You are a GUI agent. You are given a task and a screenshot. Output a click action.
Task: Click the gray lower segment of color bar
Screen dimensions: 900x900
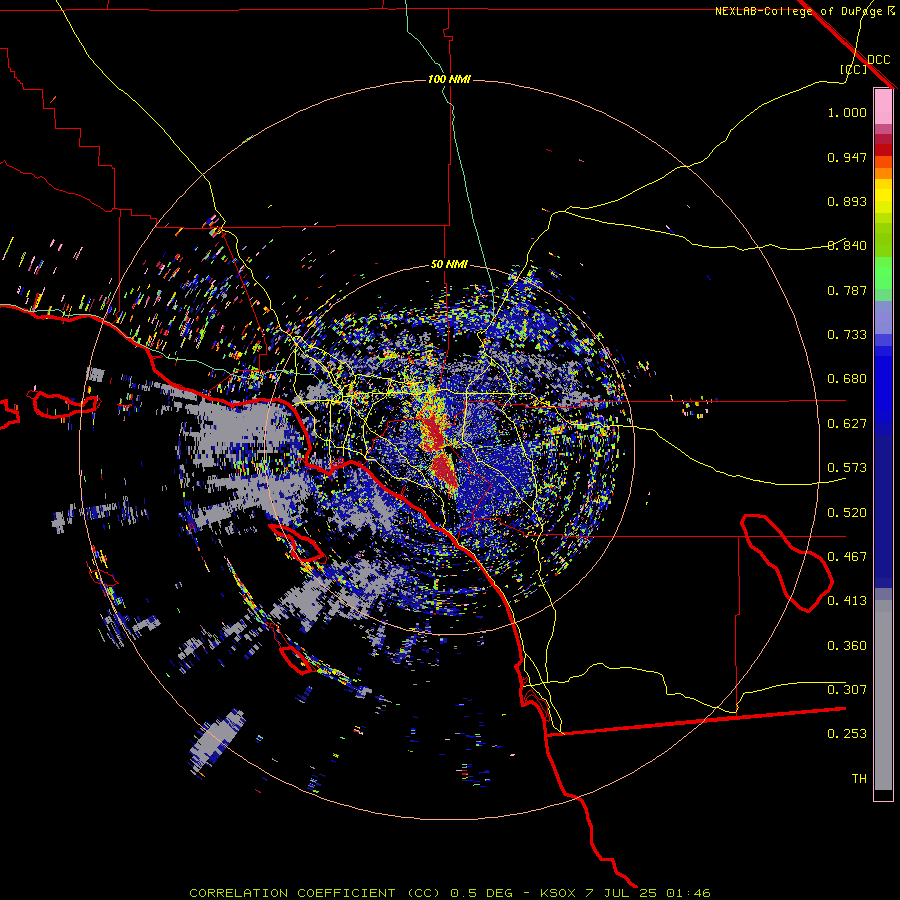click(883, 695)
